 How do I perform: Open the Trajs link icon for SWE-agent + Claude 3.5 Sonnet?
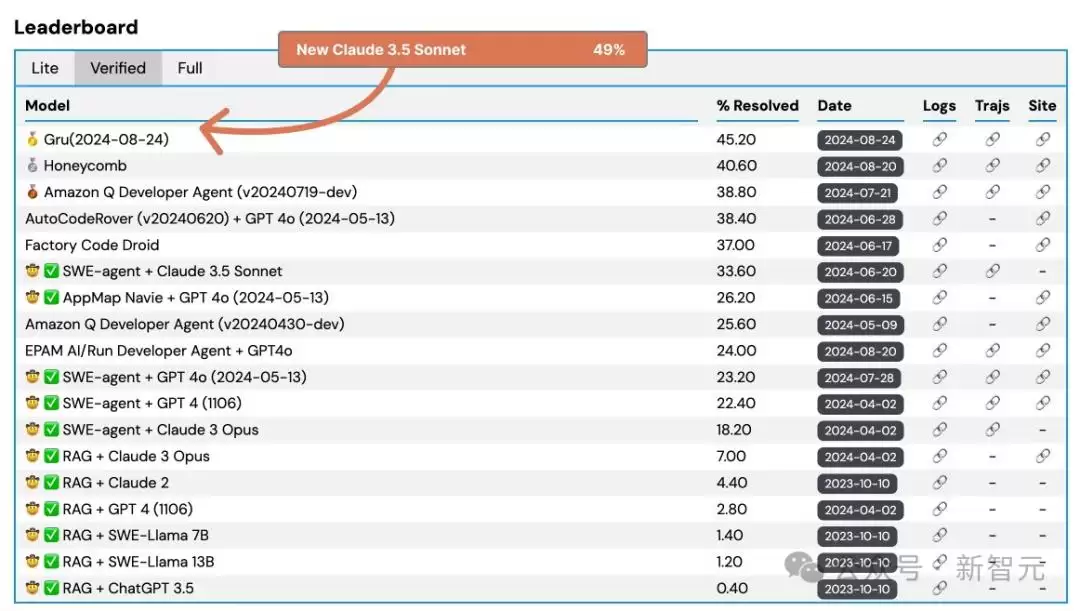pyautogui.click(x=993, y=271)
